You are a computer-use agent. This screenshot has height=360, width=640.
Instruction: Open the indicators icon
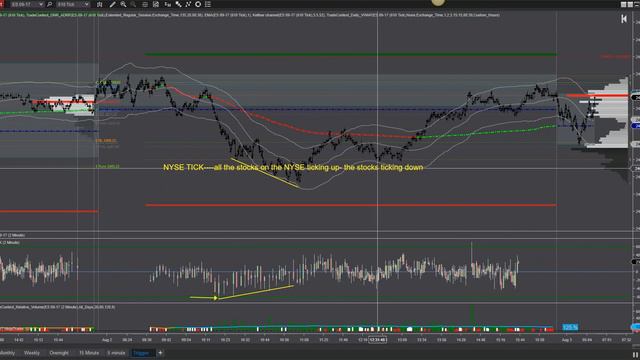coord(178,4)
